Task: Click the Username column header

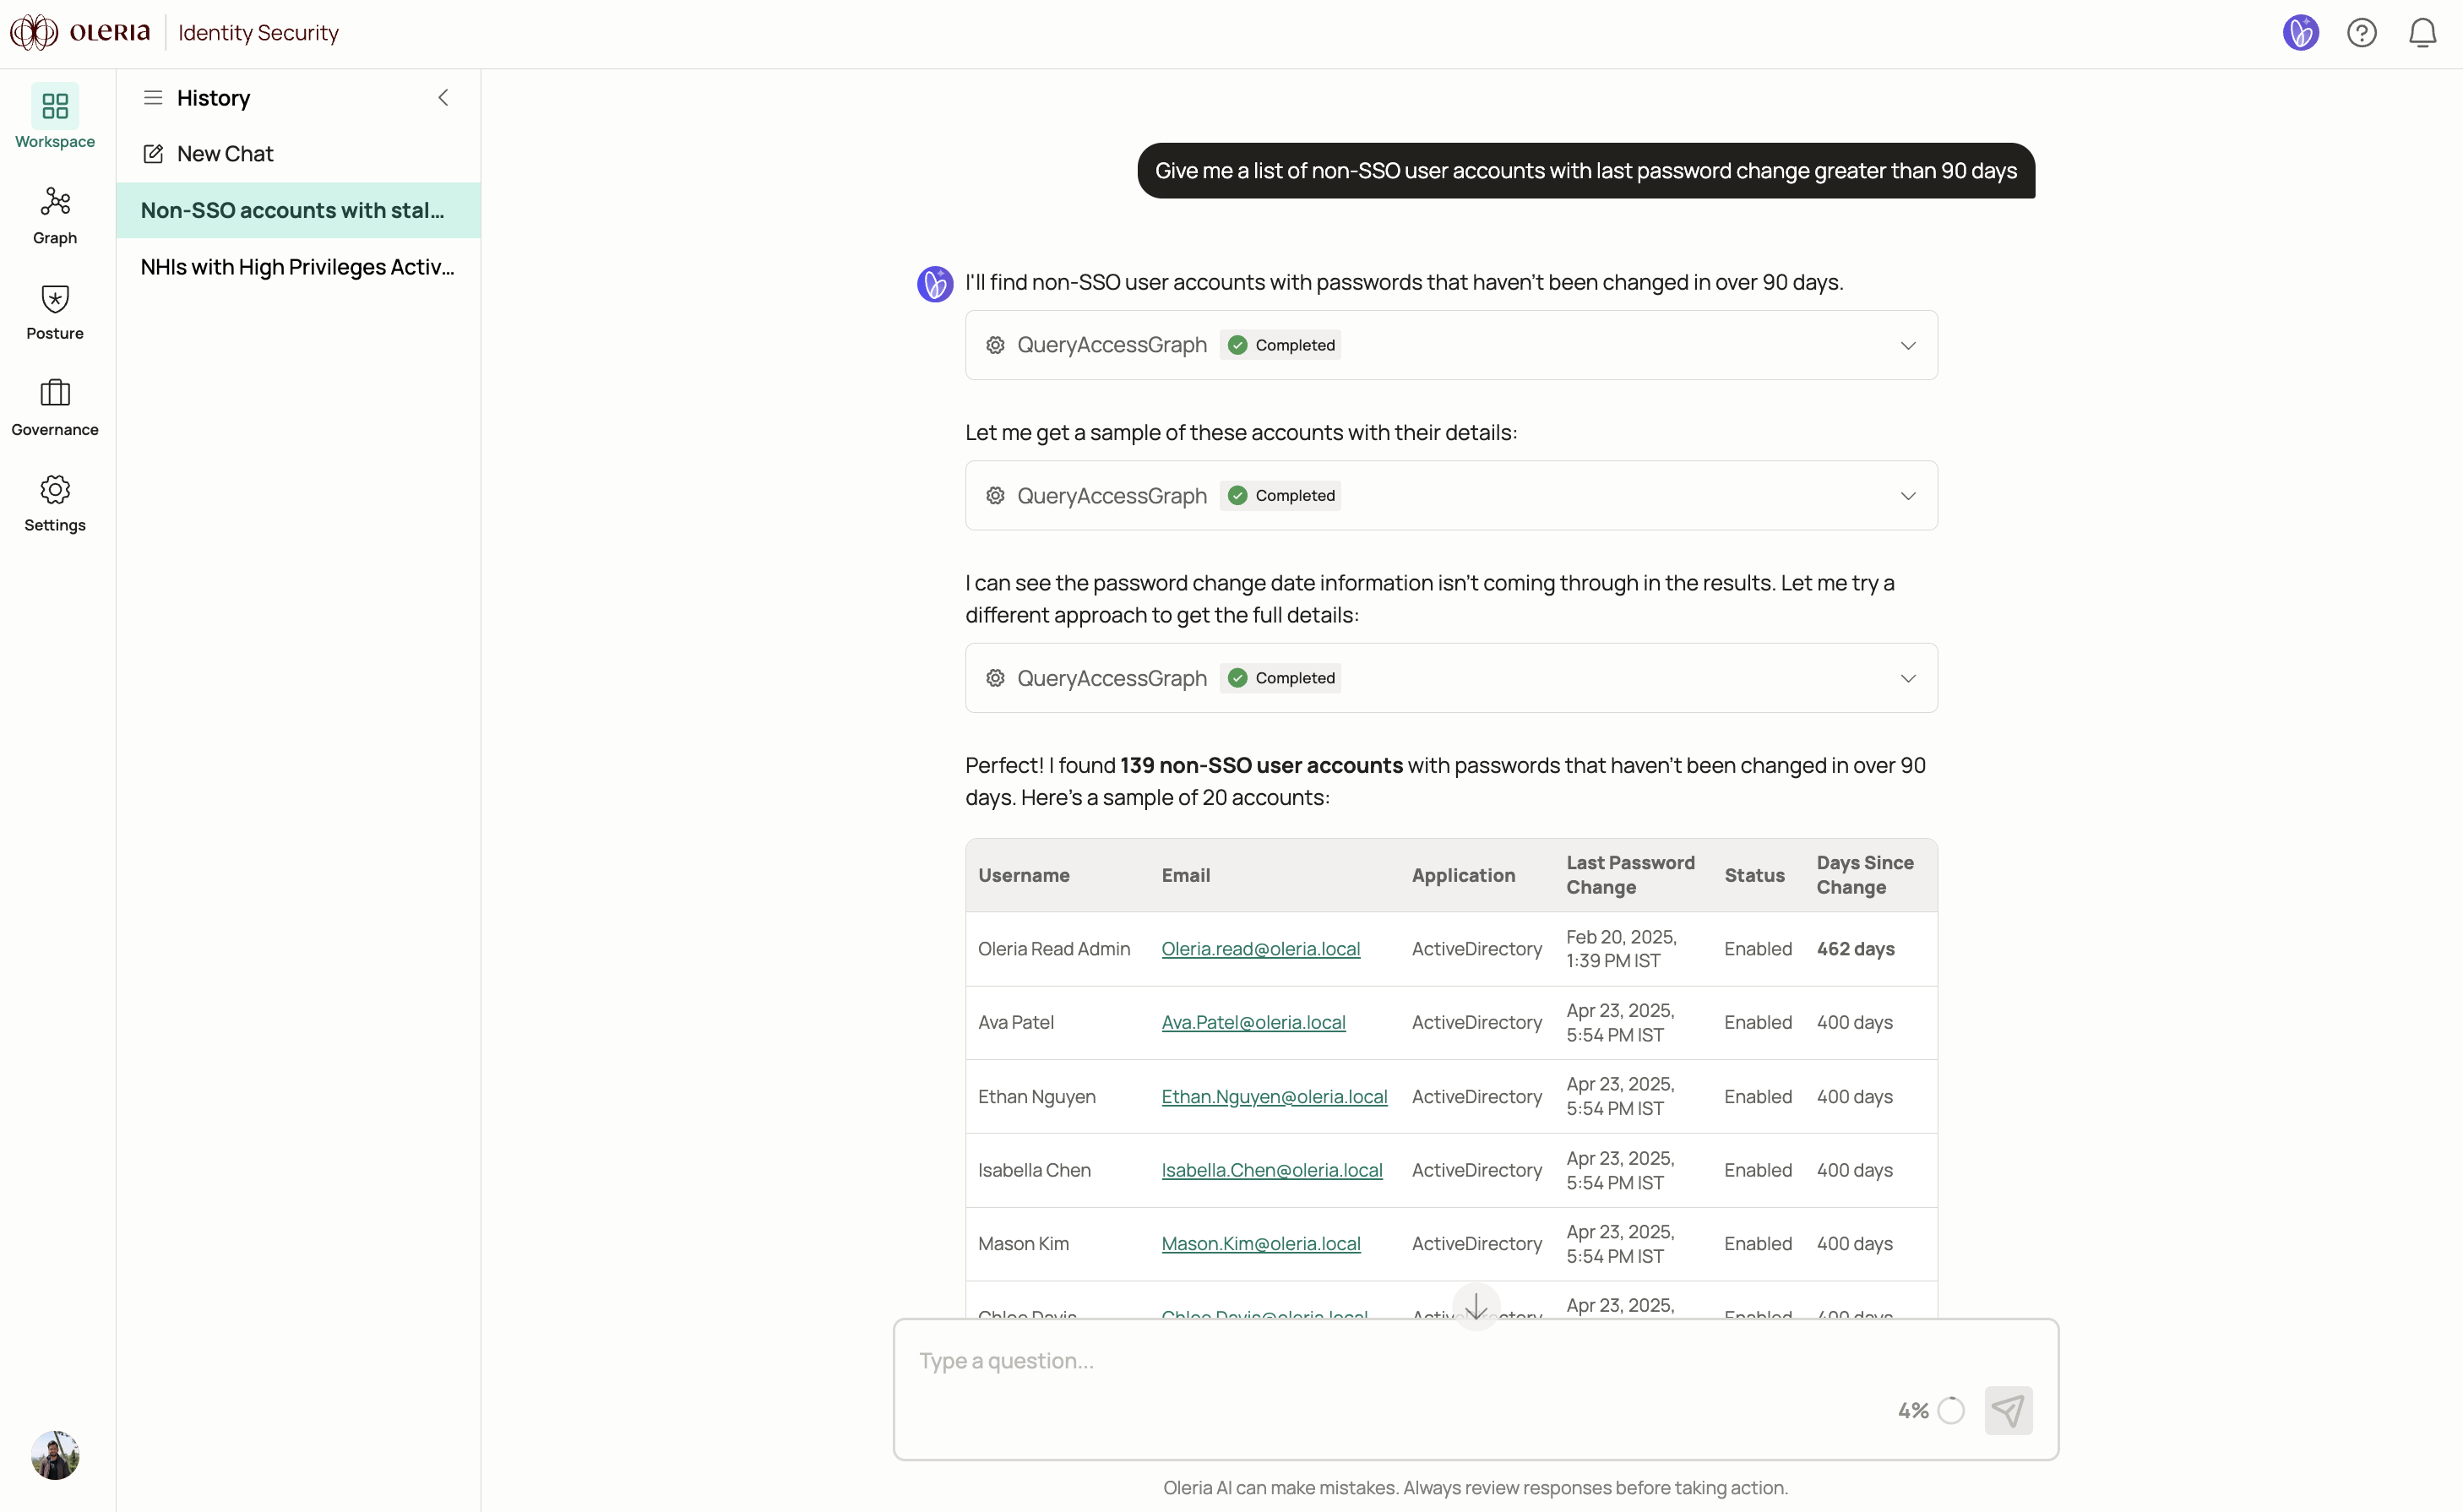Action: [x=1023, y=875]
